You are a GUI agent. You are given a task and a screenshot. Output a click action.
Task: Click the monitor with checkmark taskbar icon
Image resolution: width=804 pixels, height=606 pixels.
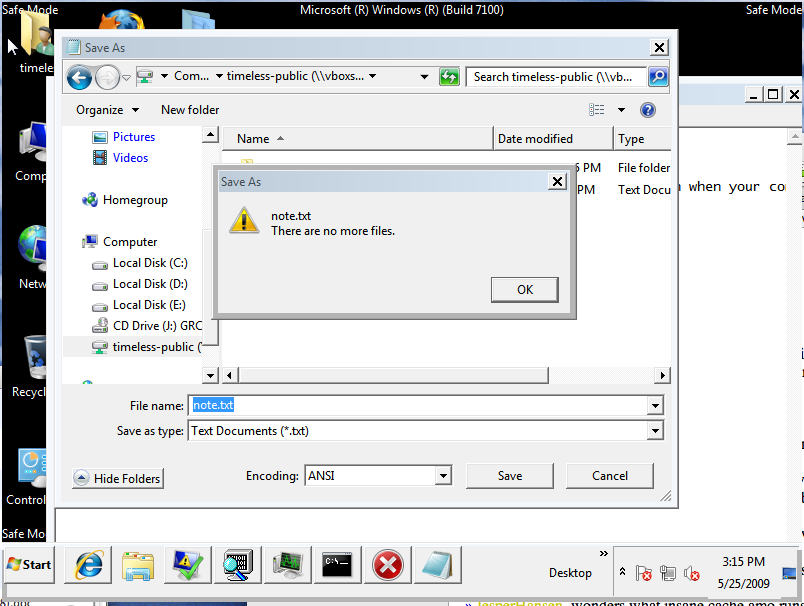(x=187, y=565)
